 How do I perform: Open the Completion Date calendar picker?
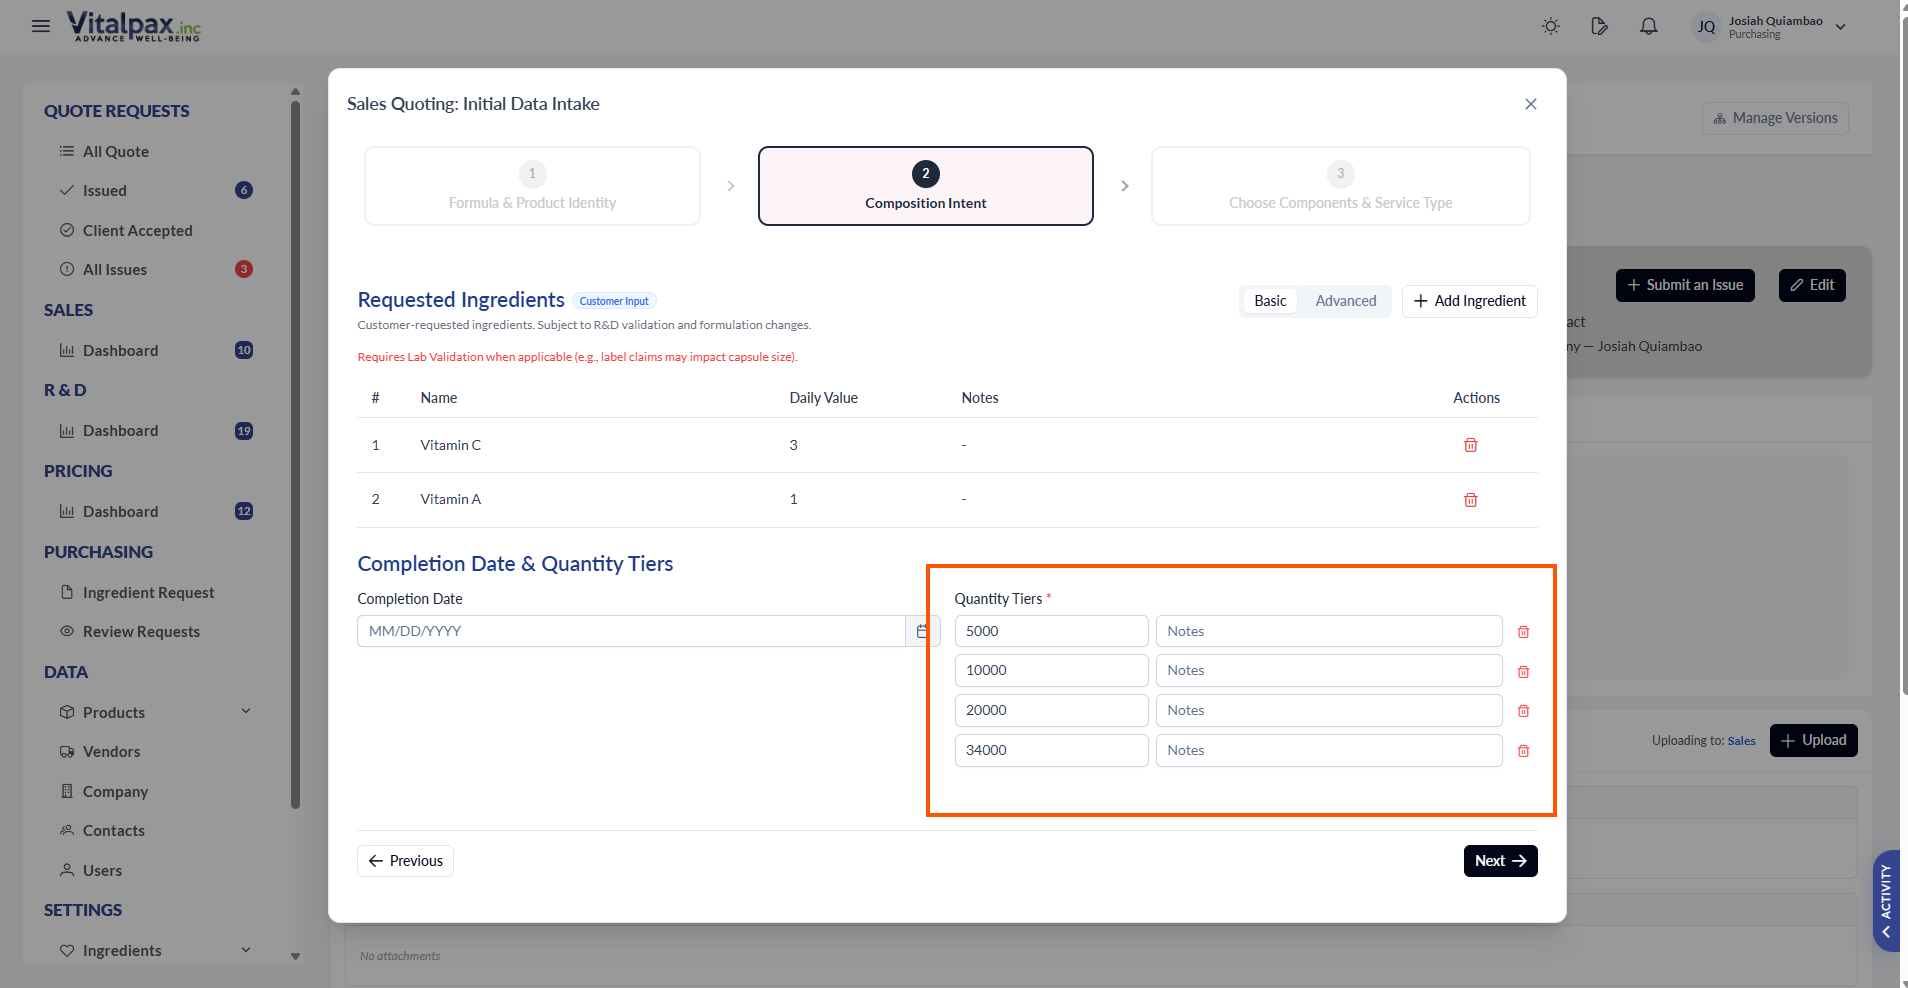pyautogui.click(x=922, y=631)
